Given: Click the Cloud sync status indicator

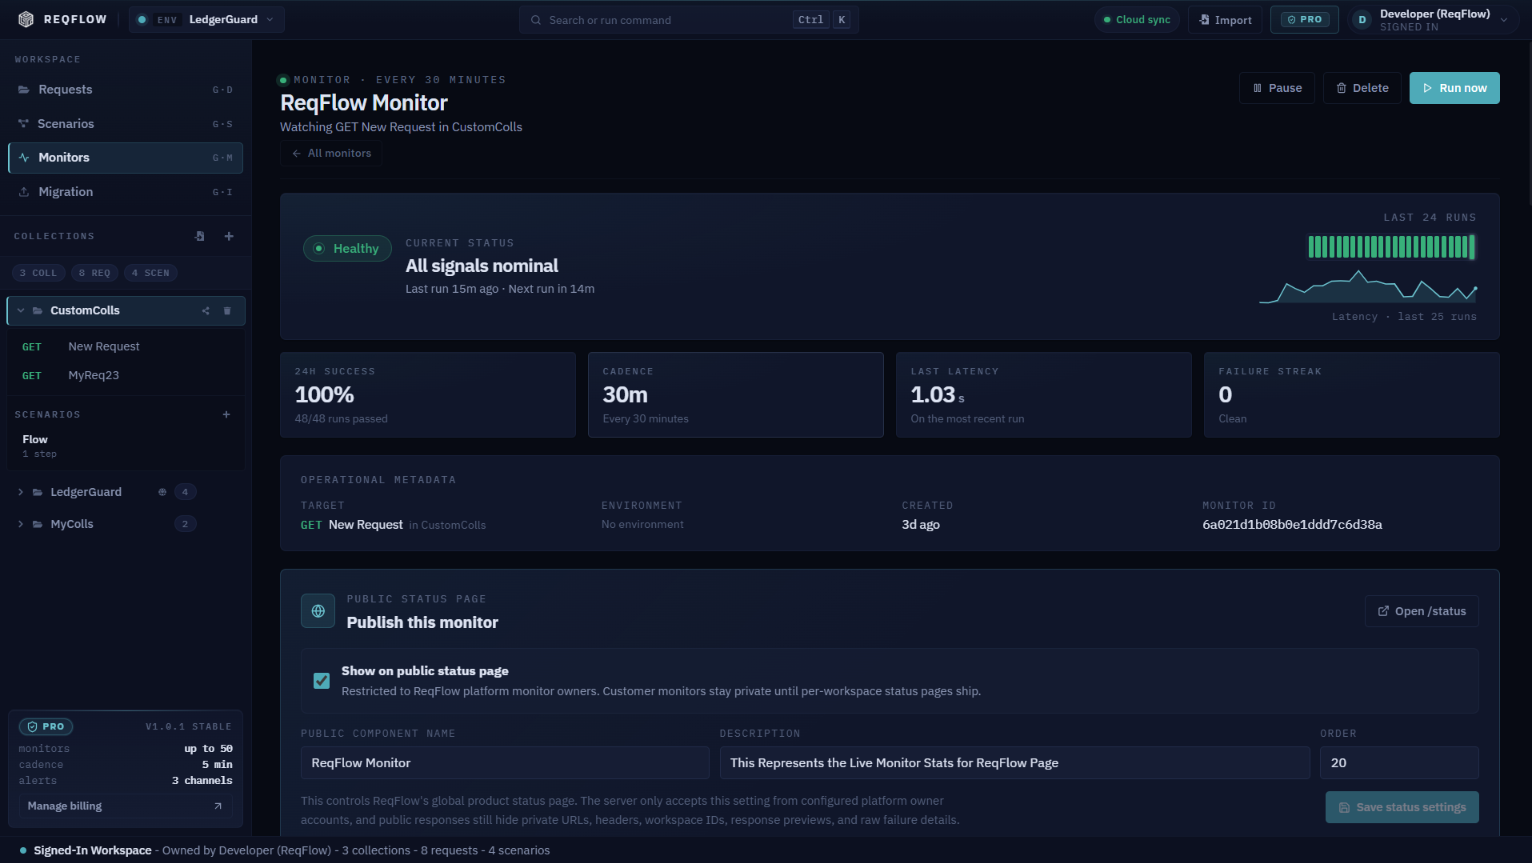Looking at the screenshot, I should coord(1137,20).
